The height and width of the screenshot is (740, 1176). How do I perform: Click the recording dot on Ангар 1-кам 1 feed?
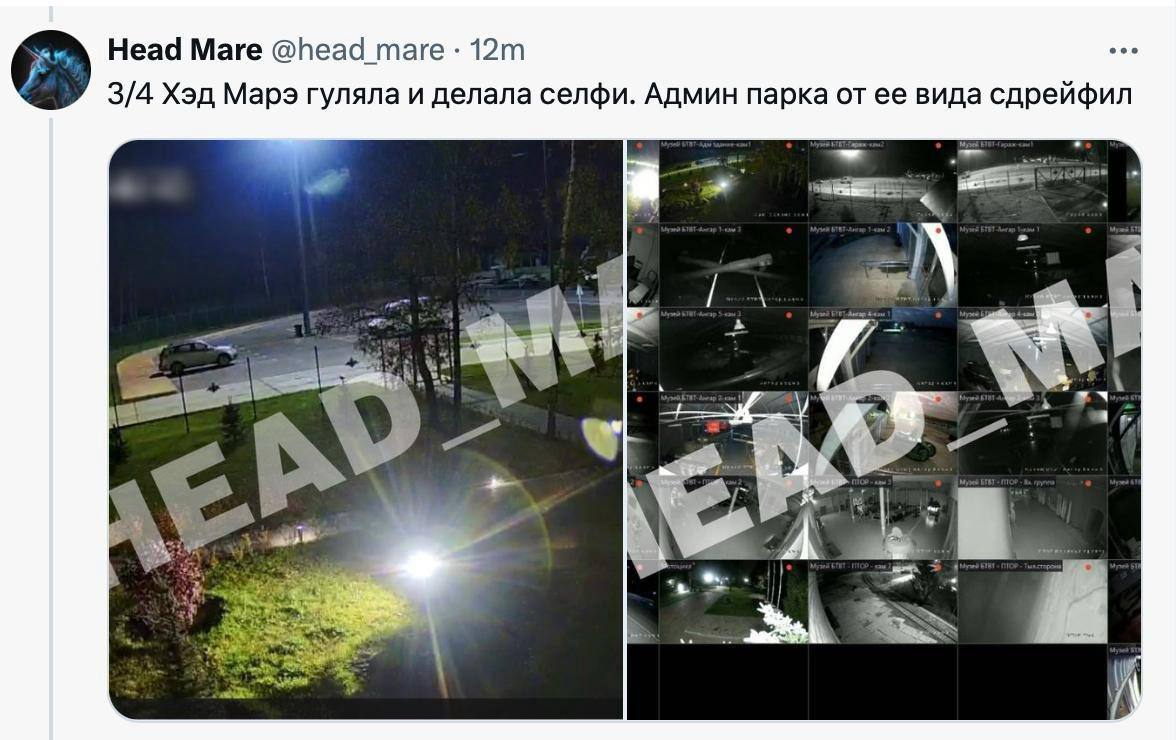click(x=1087, y=232)
